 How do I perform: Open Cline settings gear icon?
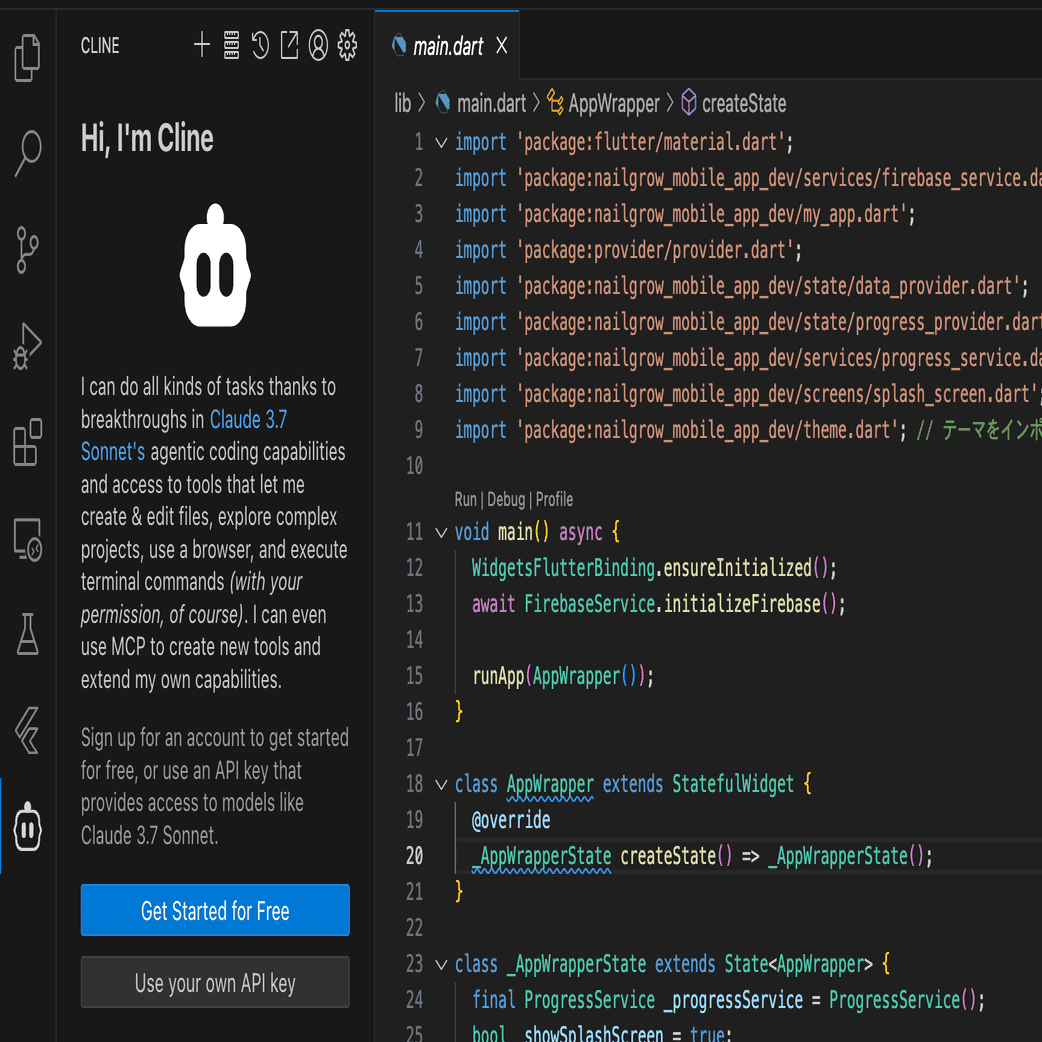pyautogui.click(x=347, y=45)
